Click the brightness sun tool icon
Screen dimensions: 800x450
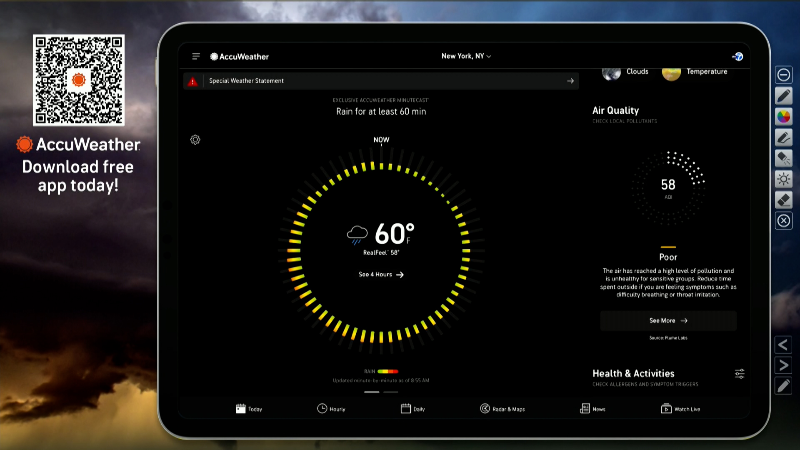pyautogui.click(x=784, y=179)
